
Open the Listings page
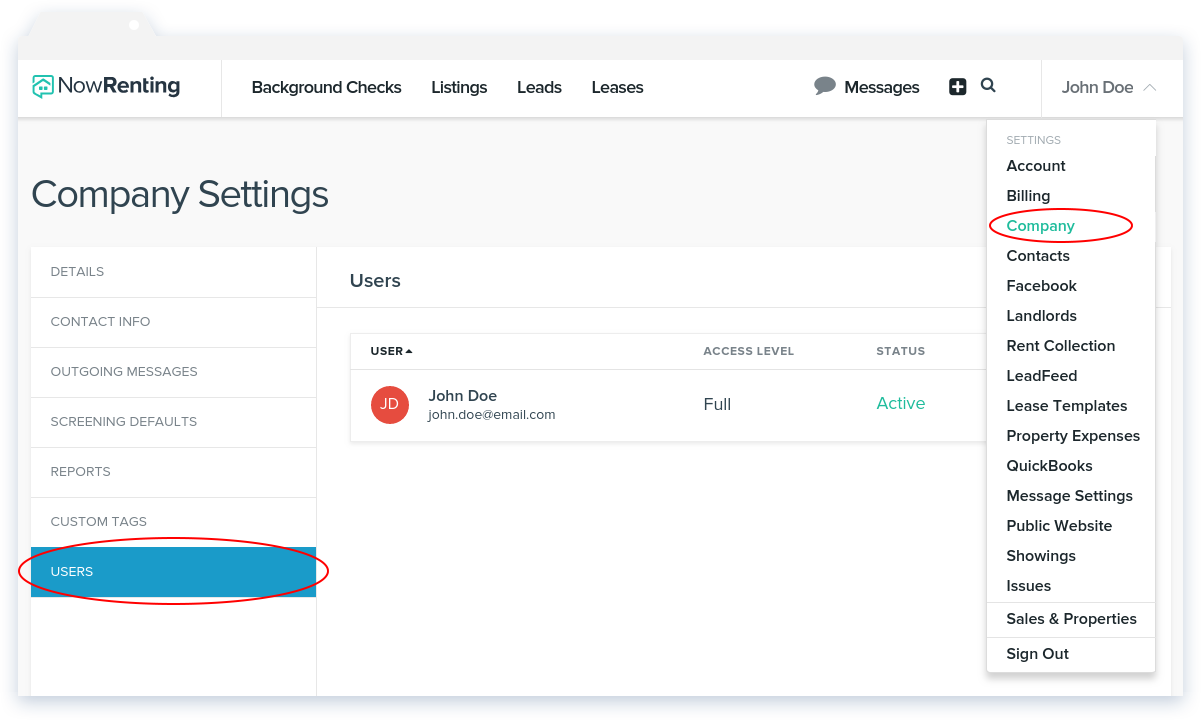459,87
